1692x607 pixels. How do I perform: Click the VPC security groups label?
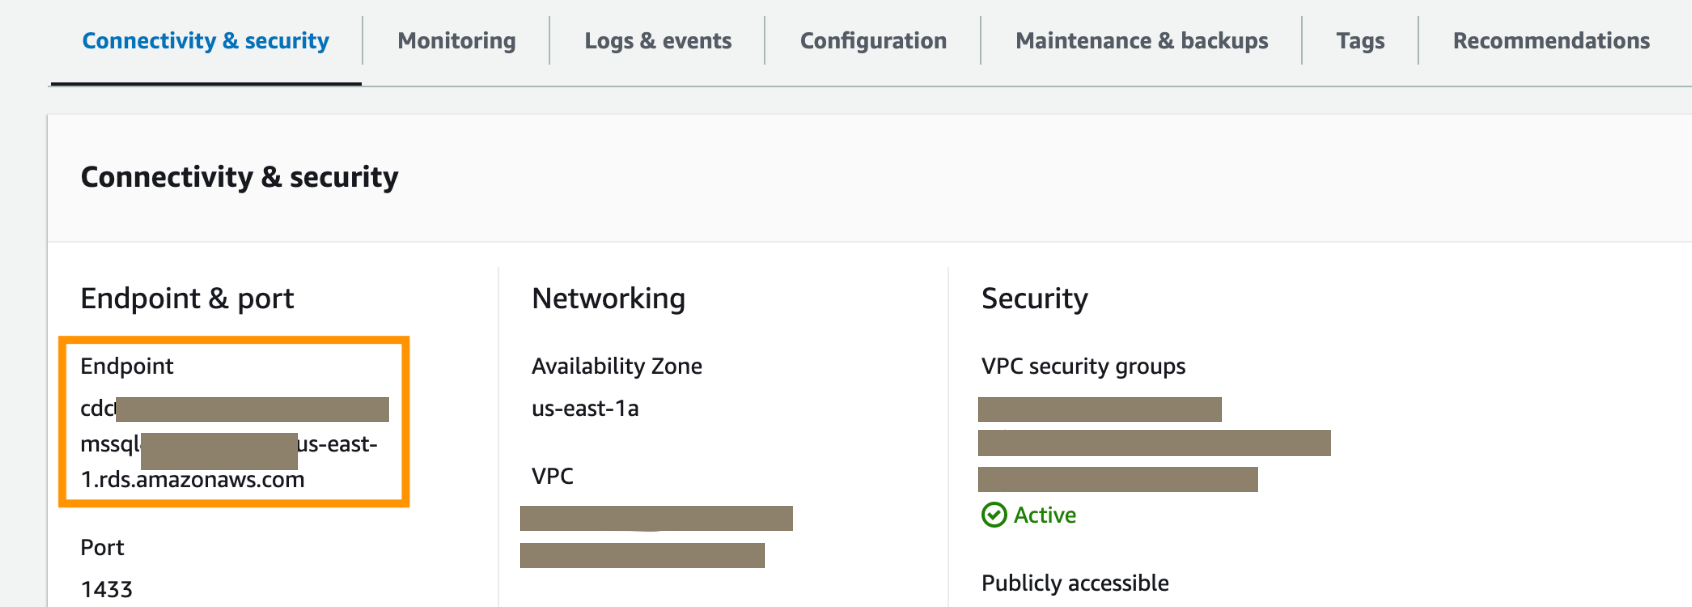tap(1084, 366)
